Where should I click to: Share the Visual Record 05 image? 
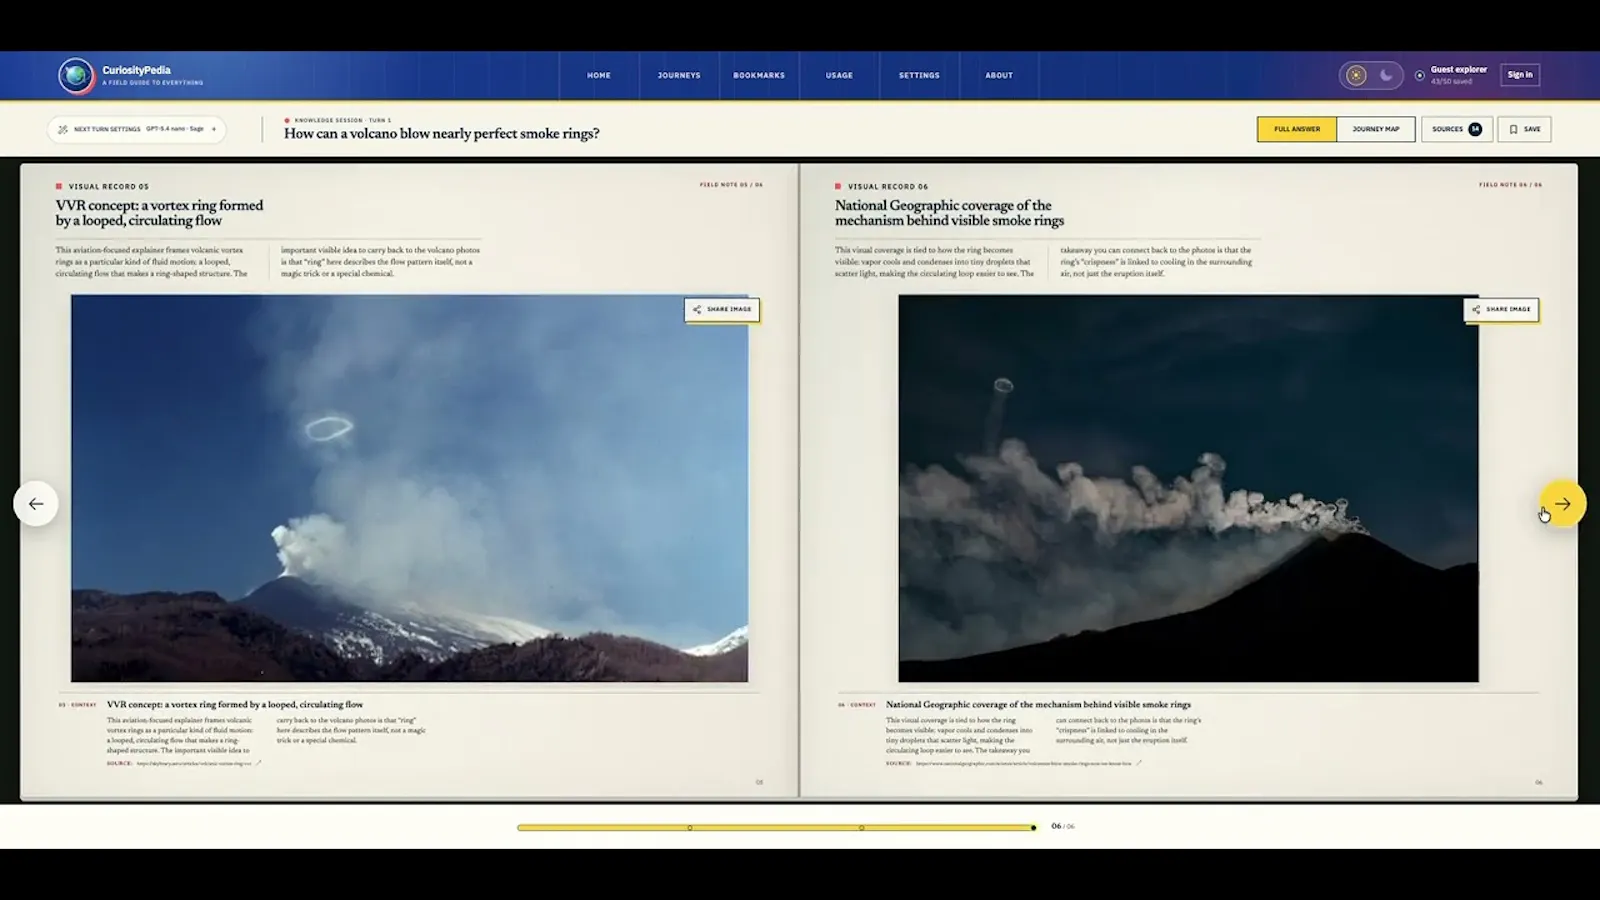[722, 309]
